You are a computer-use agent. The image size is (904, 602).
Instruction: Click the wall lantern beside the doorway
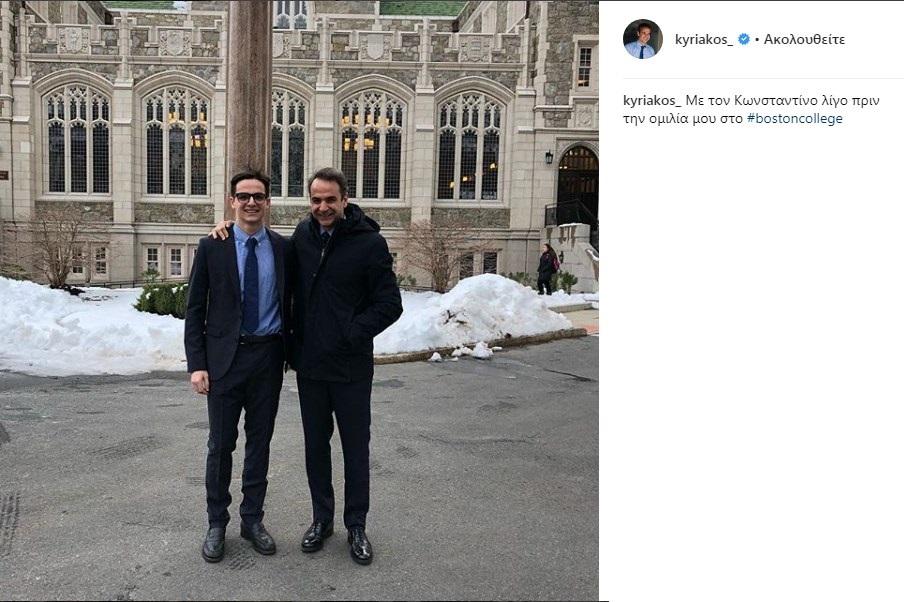[549, 157]
